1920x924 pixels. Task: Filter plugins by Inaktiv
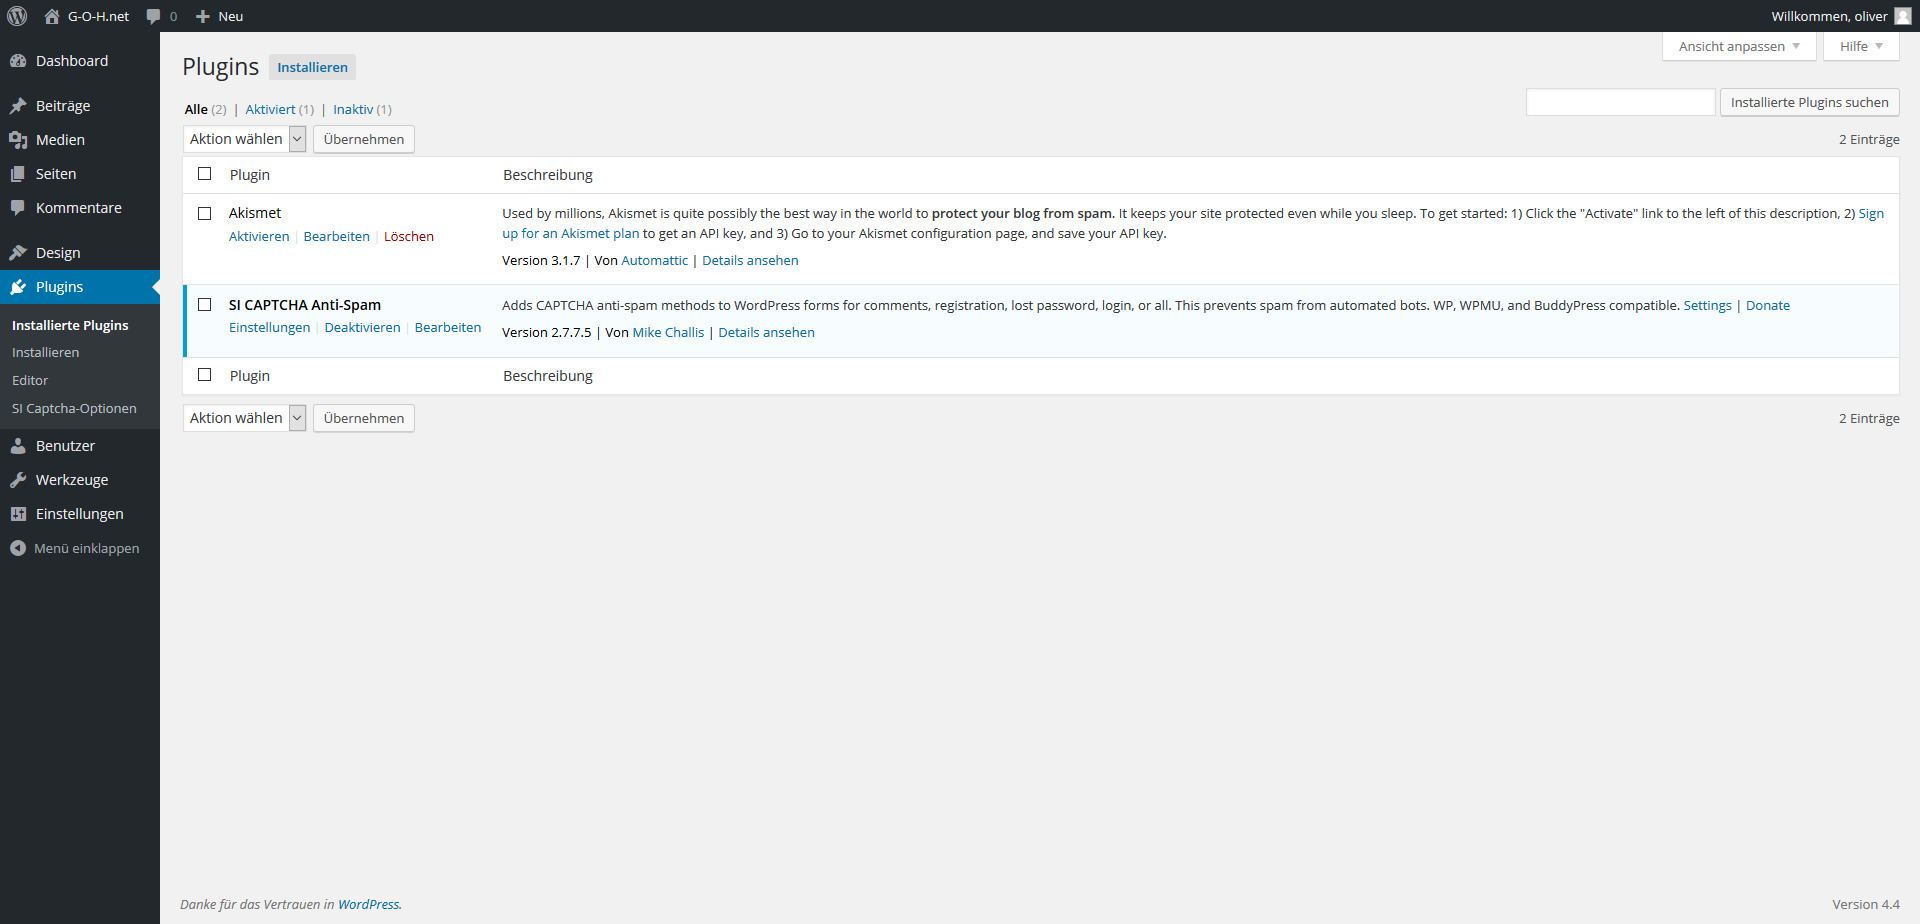click(x=353, y=110)
